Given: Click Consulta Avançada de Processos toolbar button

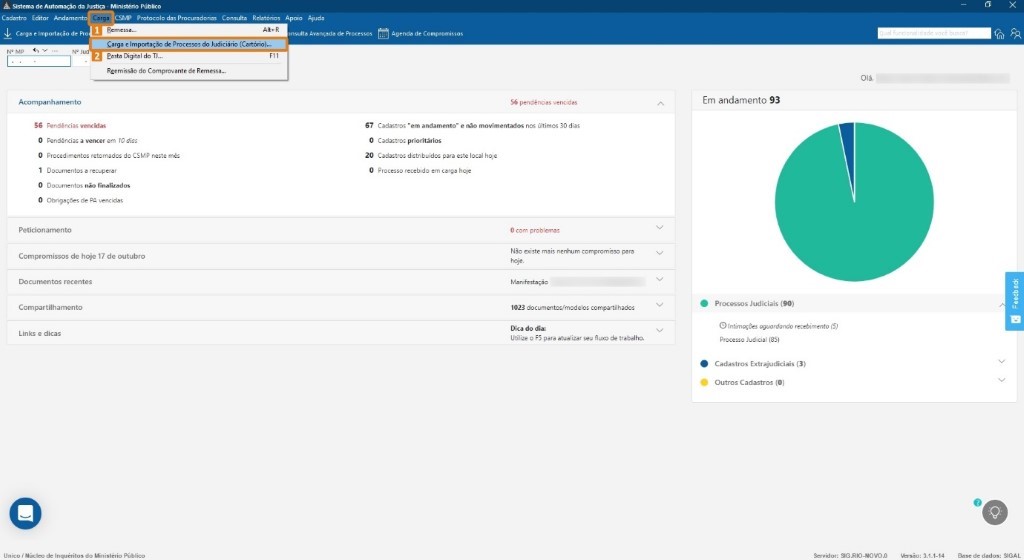Looking at the screenshot, I should click(x=329, y=33).
